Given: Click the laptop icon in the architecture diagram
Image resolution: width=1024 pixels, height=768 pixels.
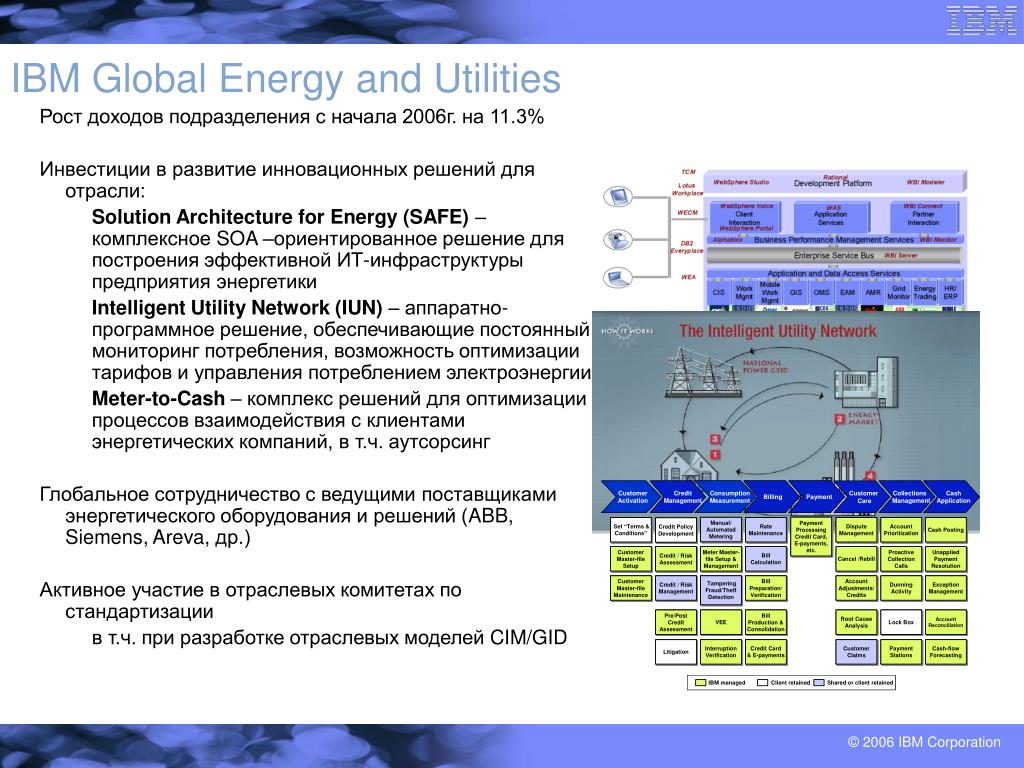Looking at the screenshot, I should click(618, 278).
